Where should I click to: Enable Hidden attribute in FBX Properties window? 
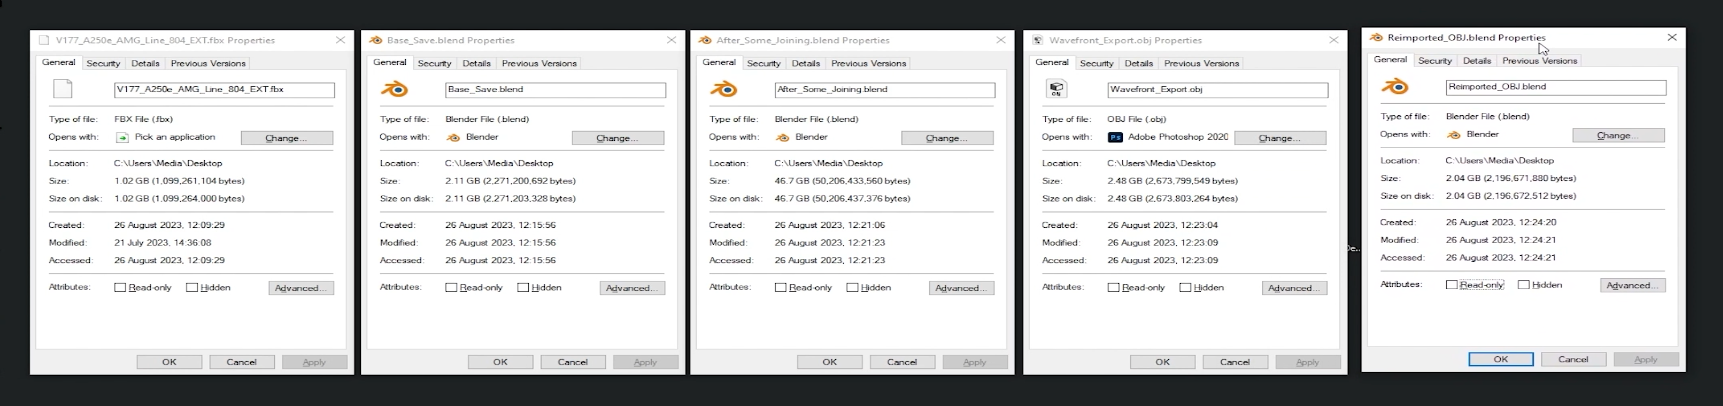tap(192, 287)
